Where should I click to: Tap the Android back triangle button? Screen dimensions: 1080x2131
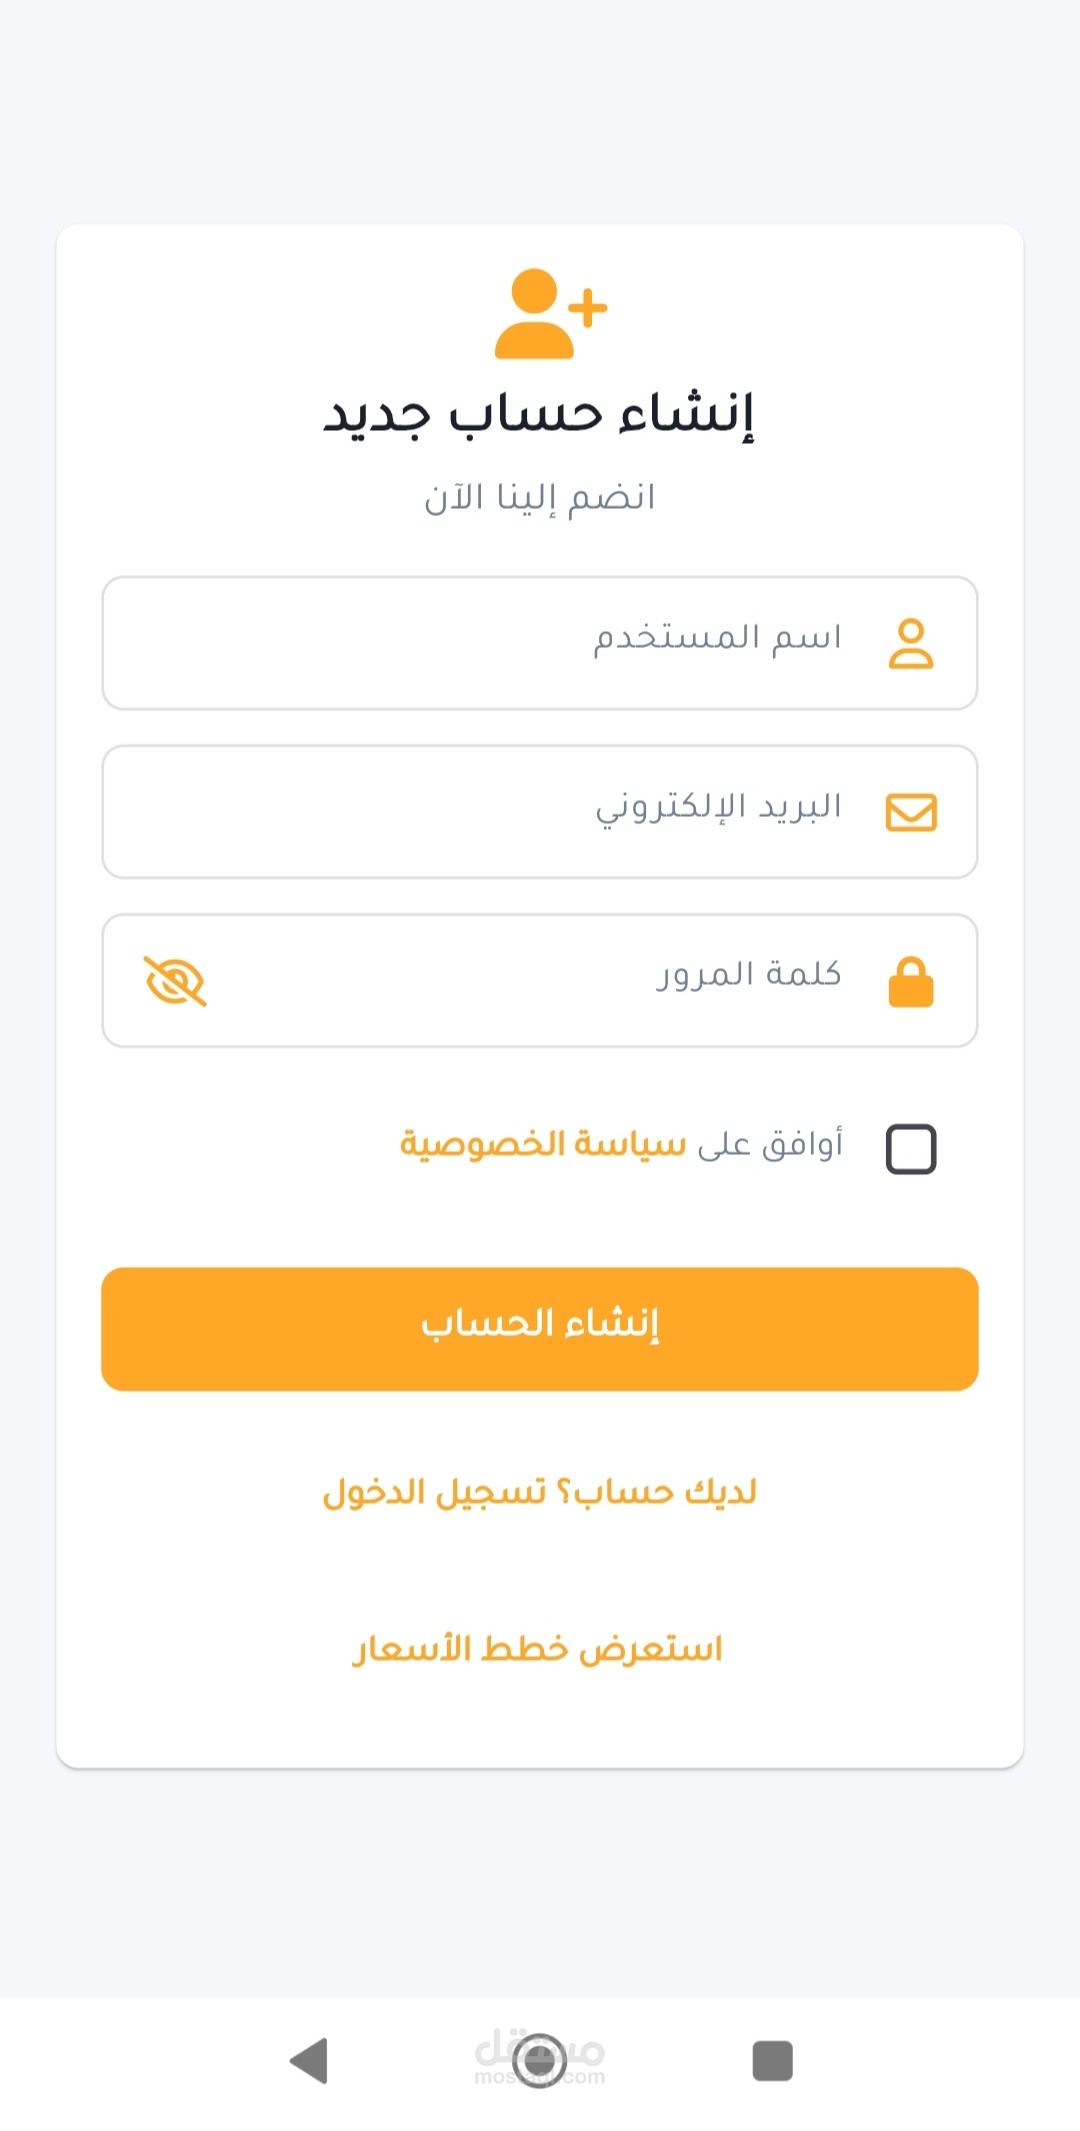click(x=309, y=2061)
